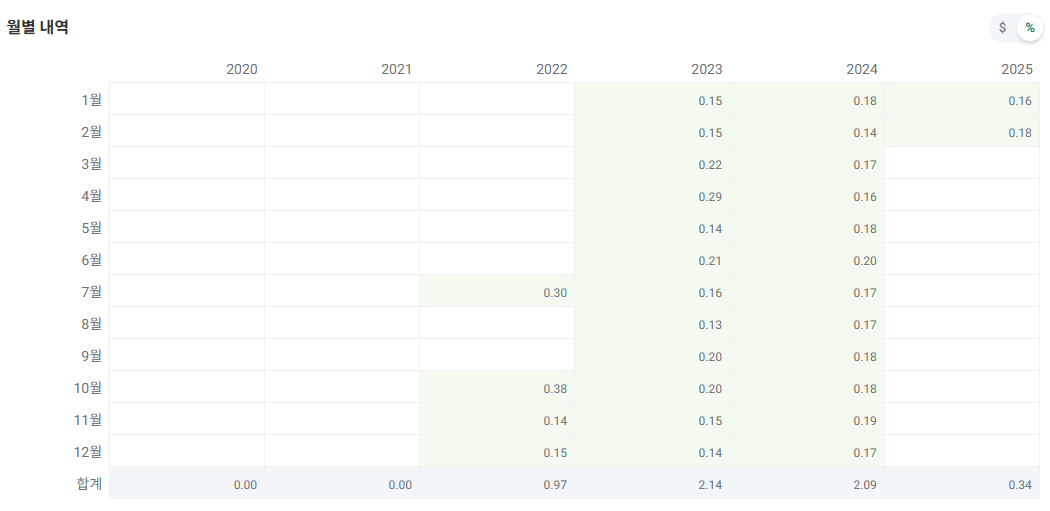Click the 0.15 cell for 2월 2023
This screenshot has width=1050, height=511.
pos(652,133)
